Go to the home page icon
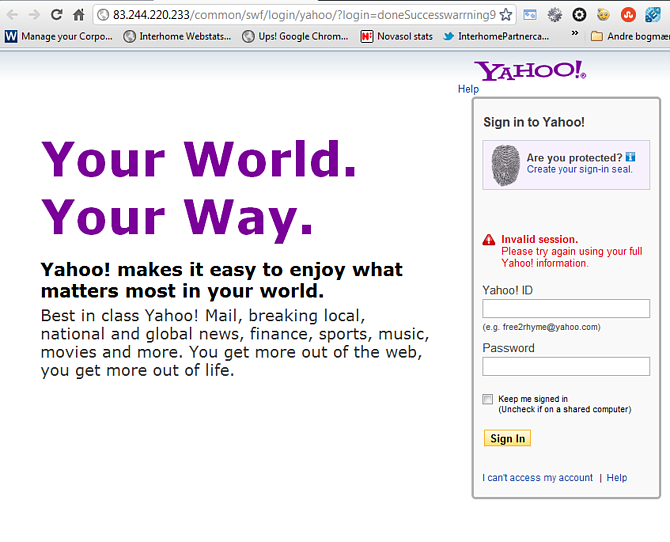 click(79, 15)
